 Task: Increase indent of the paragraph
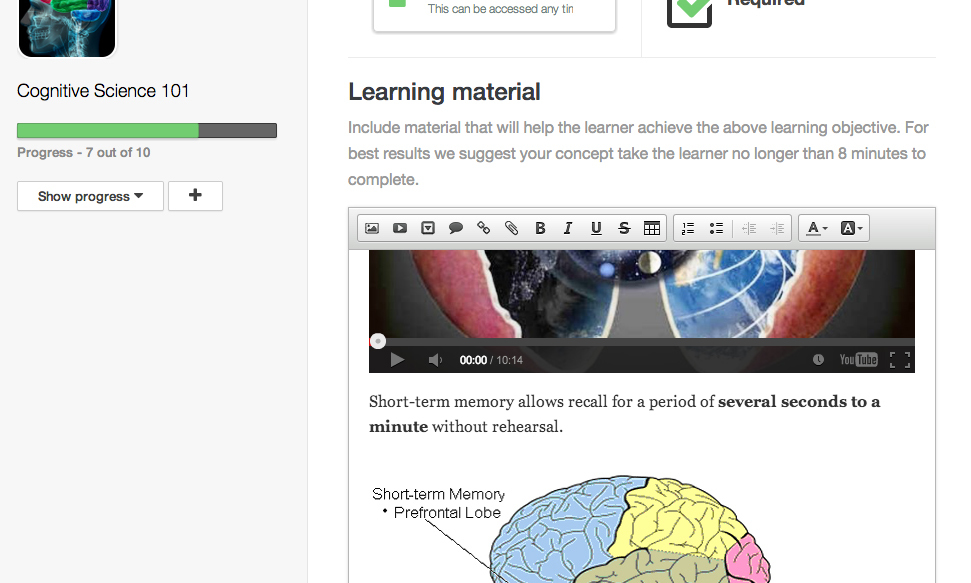pyautogui.click(x=777, y=228)
